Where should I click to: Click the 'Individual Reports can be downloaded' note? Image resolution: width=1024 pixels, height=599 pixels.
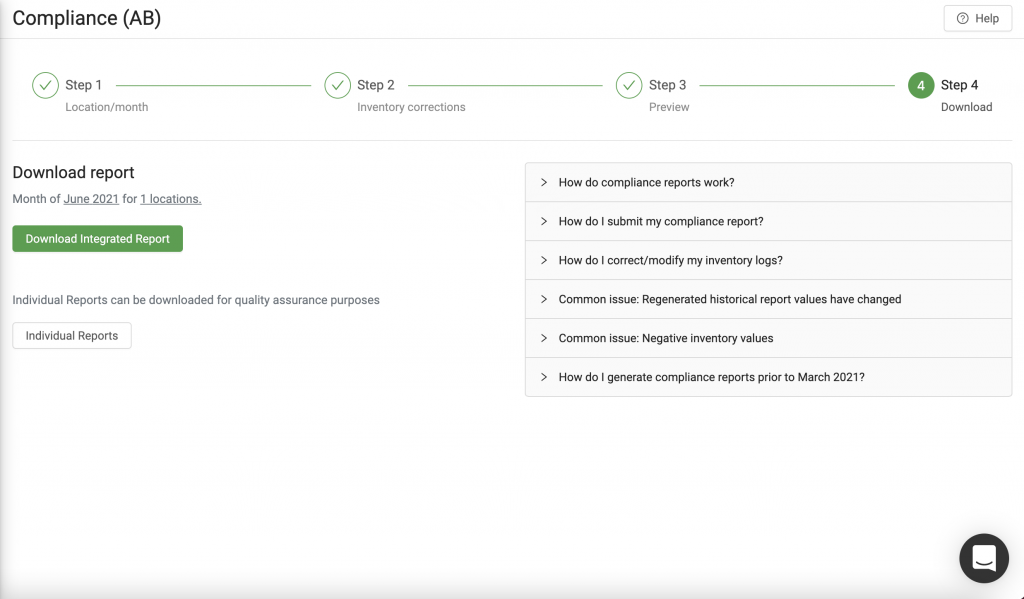click(196, 300)
